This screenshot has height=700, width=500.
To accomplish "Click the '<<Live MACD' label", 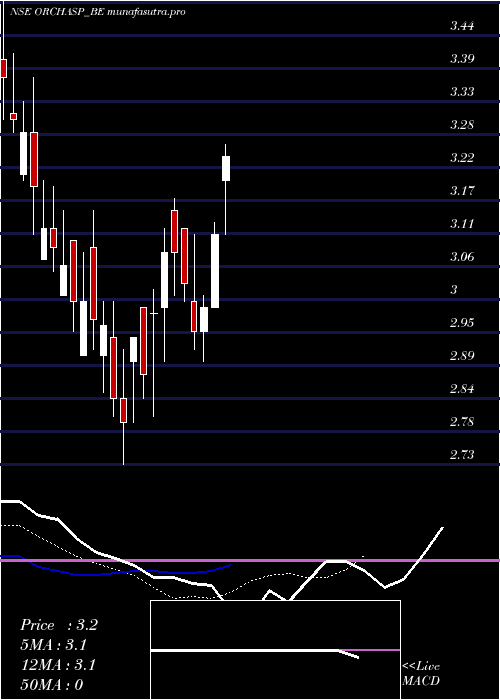I will click(x=421, y=674).
